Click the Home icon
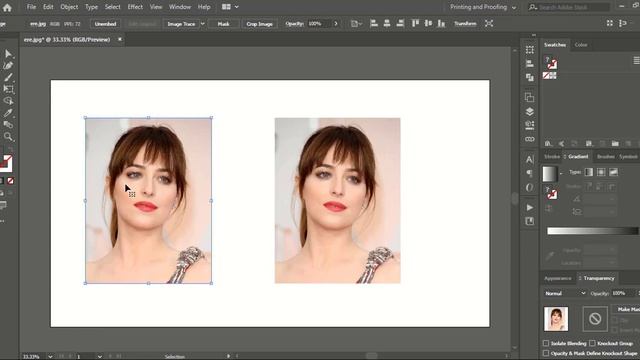This screenshot has width=640, height=360. [x=7, y=7]
